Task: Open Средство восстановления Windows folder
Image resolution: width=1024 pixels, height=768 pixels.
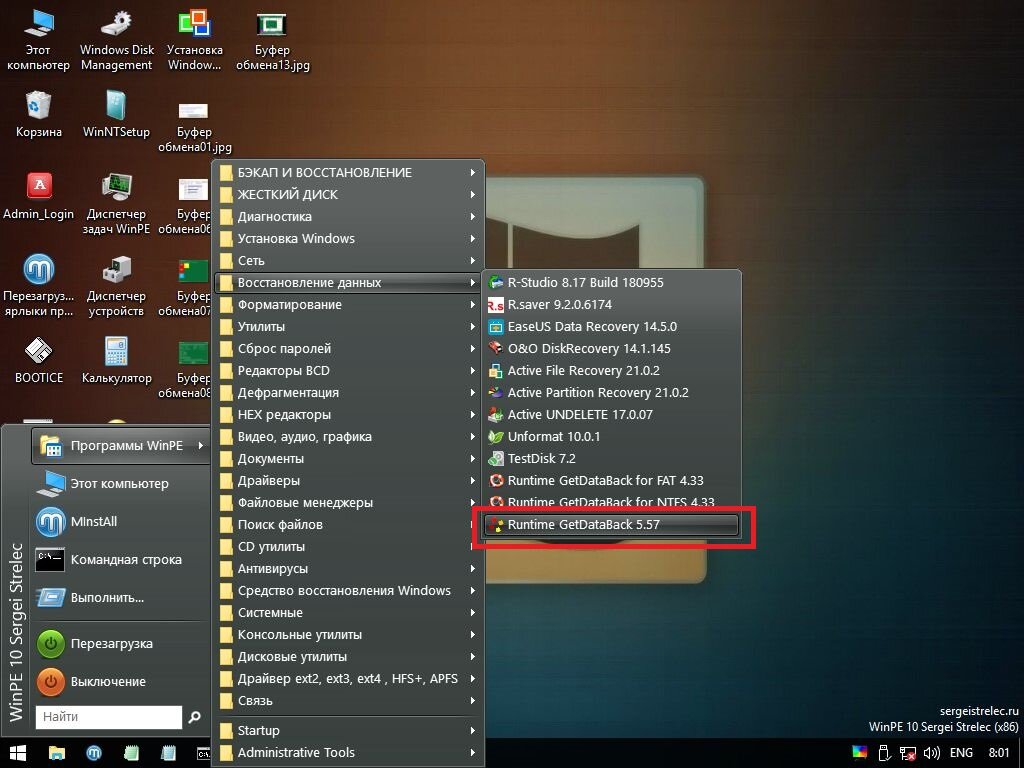Action: tap(349, 590)
